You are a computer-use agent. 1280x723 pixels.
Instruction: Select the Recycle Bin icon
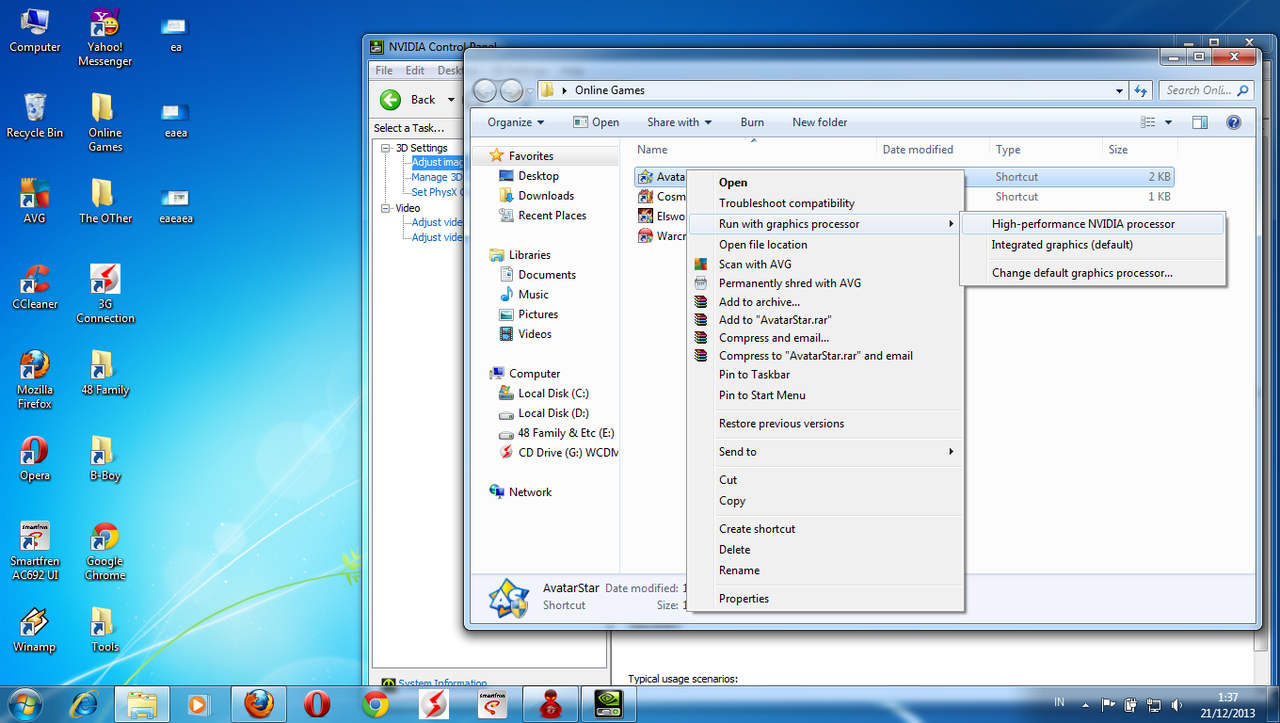(35, 115)
